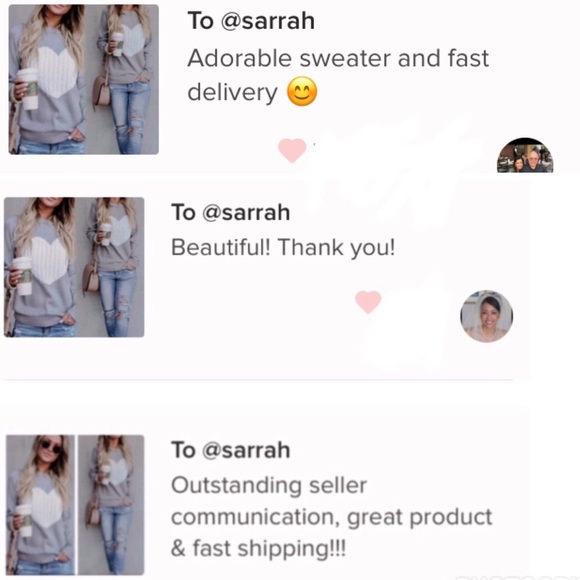
Task: Like the 'Adorable sweater' comment with the heart
Action: pos(292,150)
